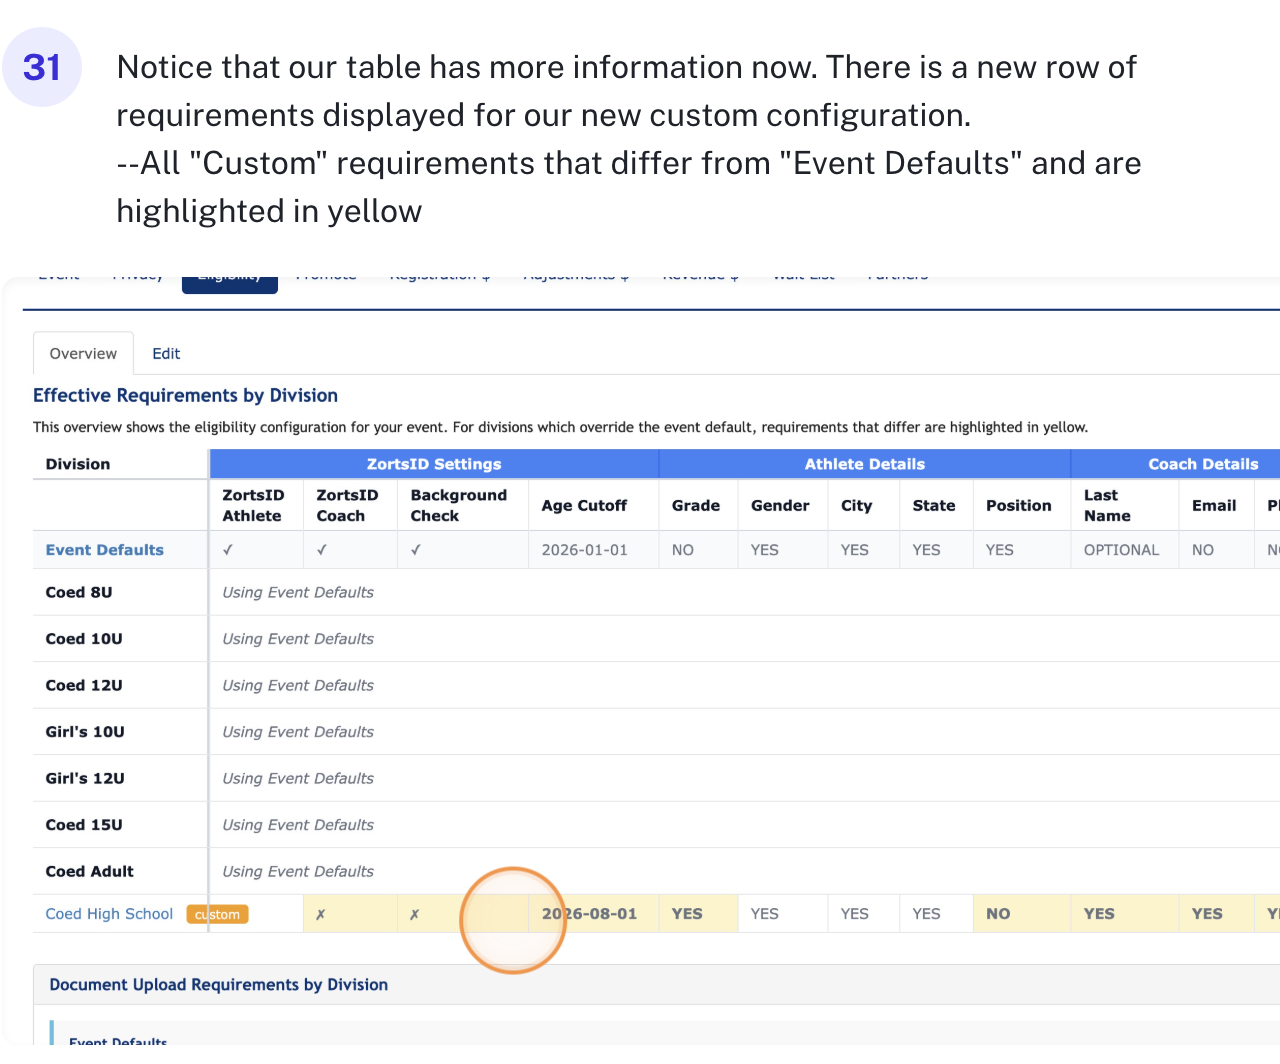This screenshot has width=1280, height=1064.
Task: Click the step 31 number badge
Action: (42, 67)
